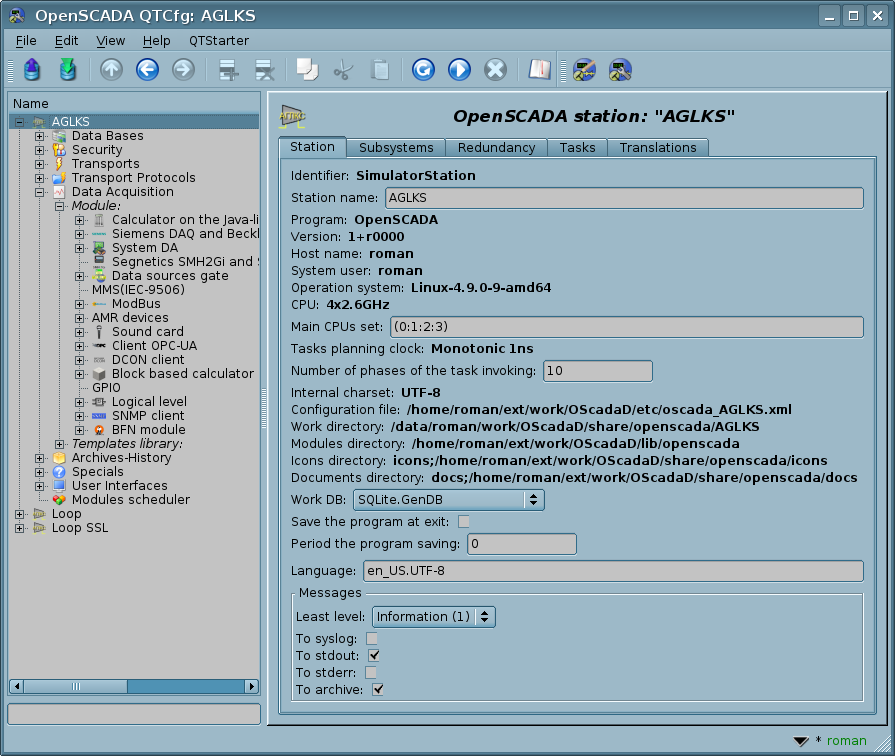Screen dimensions: 895x756
Task: Click the station logo beside the page title
Action: (292, 116)
